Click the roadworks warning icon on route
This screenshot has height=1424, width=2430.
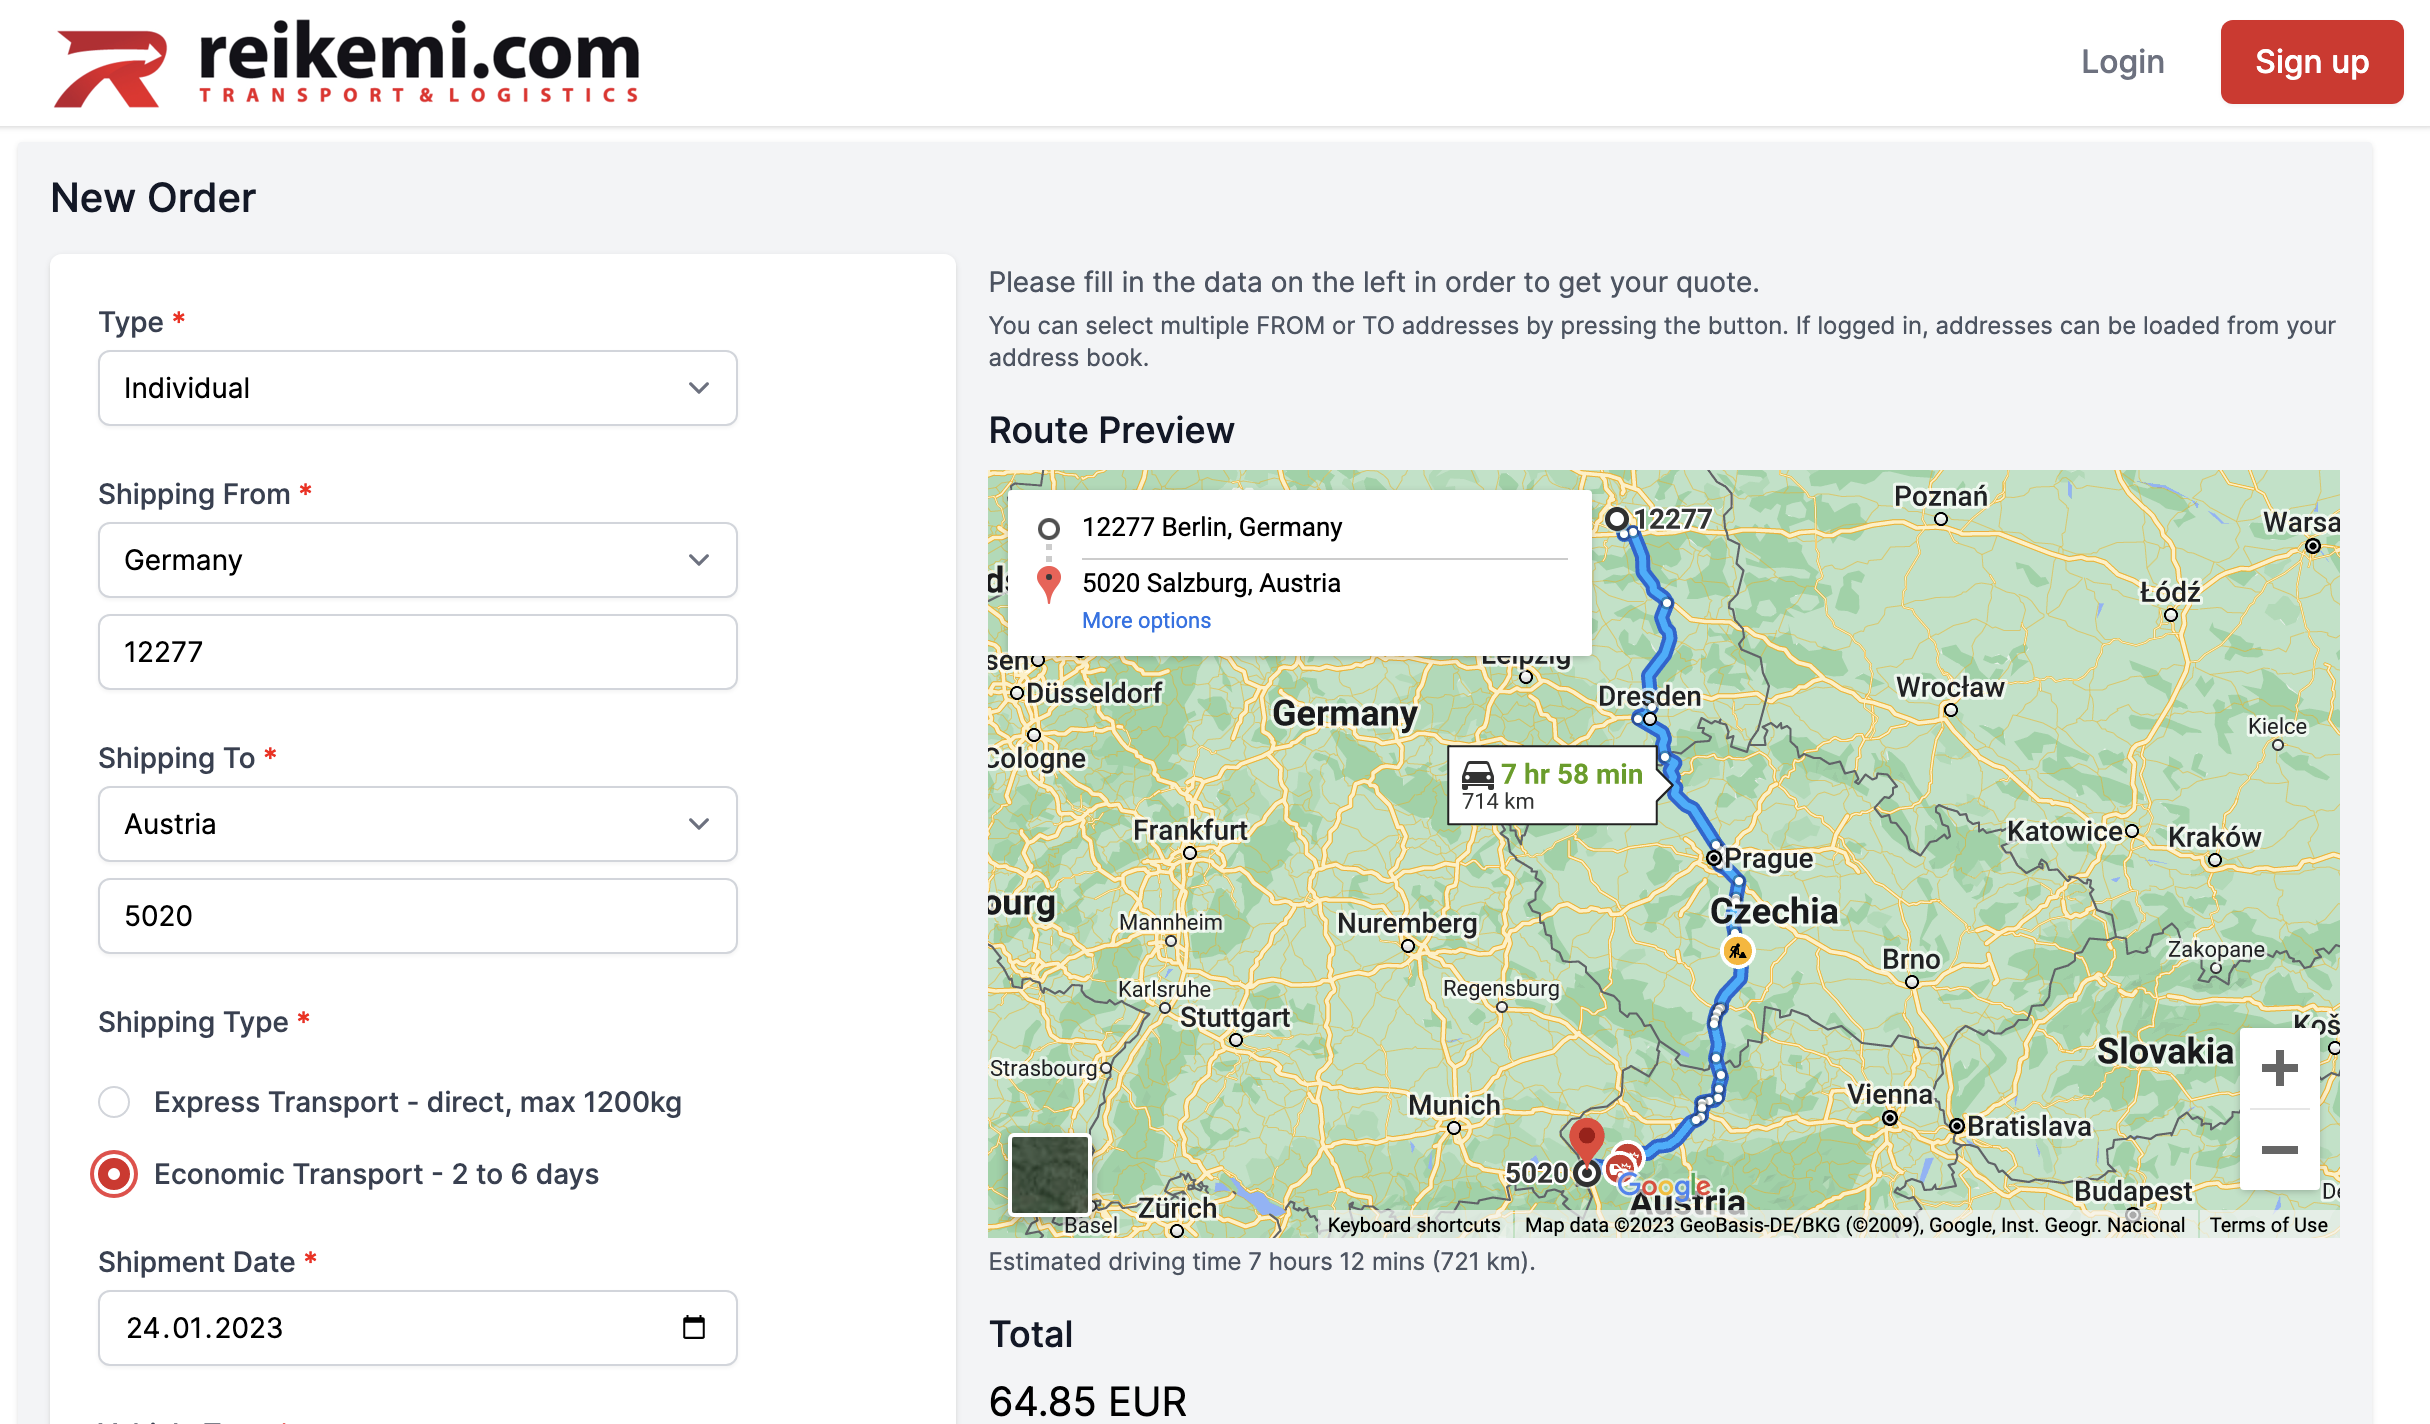pos(1737,951)
